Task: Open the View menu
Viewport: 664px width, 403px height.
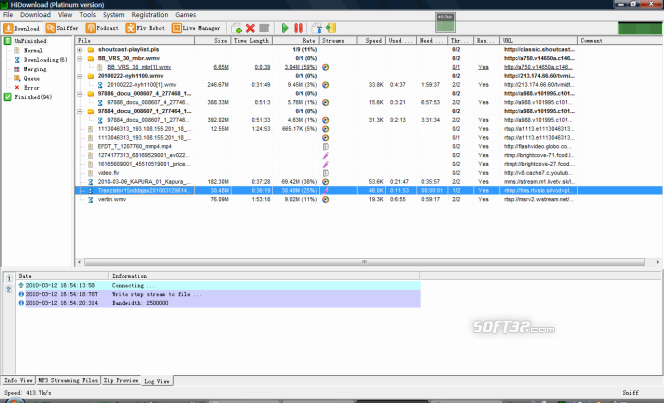Action: (65, 15)
